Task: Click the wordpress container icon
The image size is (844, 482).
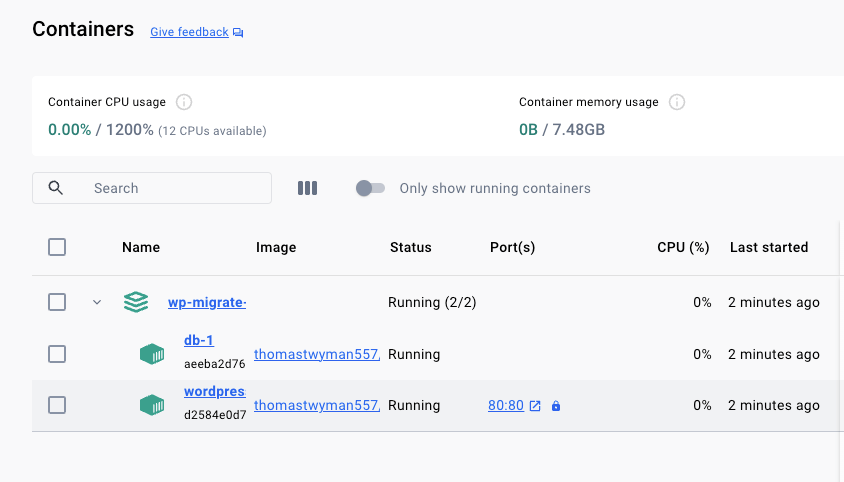Action: (151, 405)
